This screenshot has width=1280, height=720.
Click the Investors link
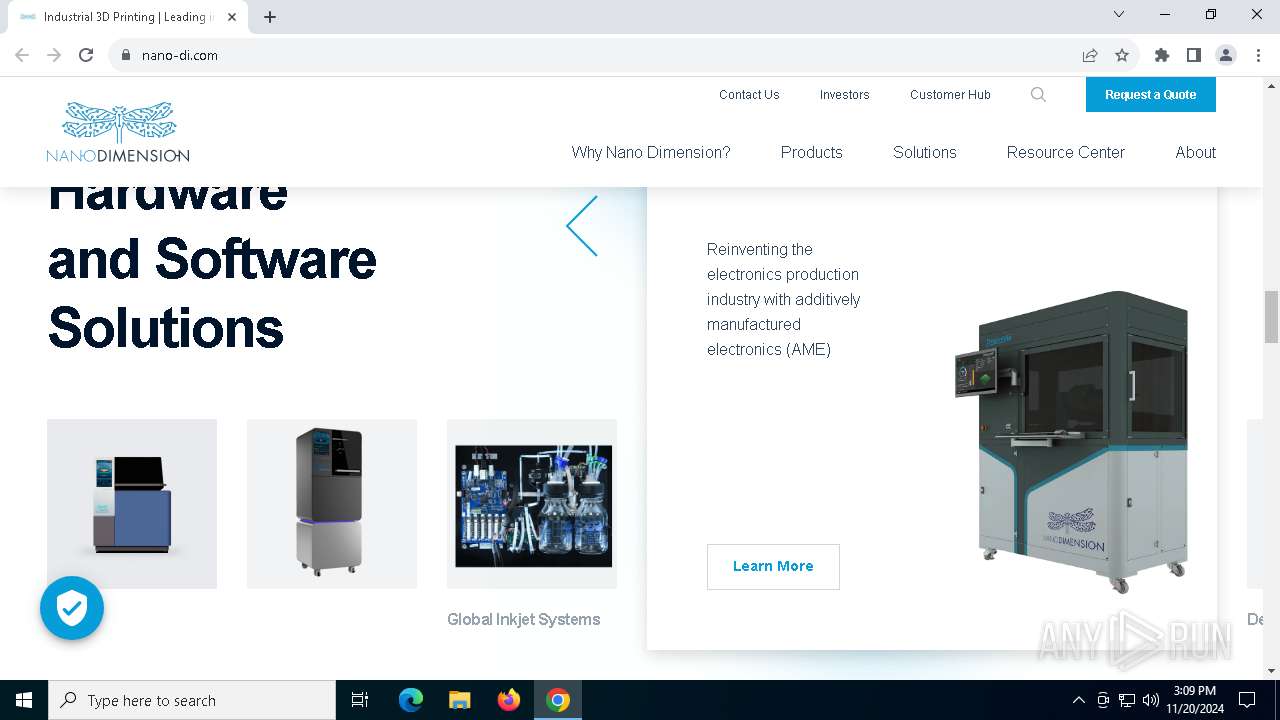pyautogui.click(x=845, y=95)
